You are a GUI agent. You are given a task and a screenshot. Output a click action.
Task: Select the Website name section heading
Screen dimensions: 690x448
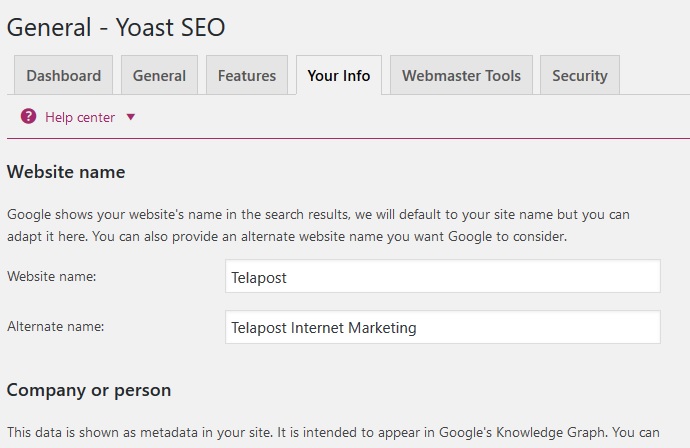pyautogui.click(x=66, y=172)
